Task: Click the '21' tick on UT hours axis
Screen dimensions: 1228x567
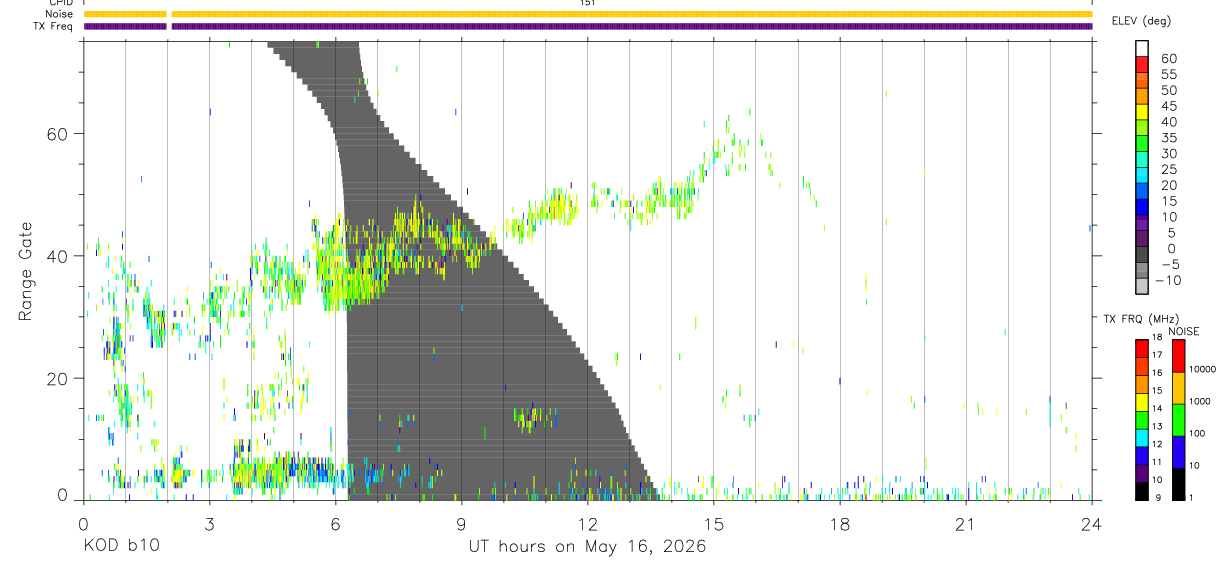Action: 966,523
